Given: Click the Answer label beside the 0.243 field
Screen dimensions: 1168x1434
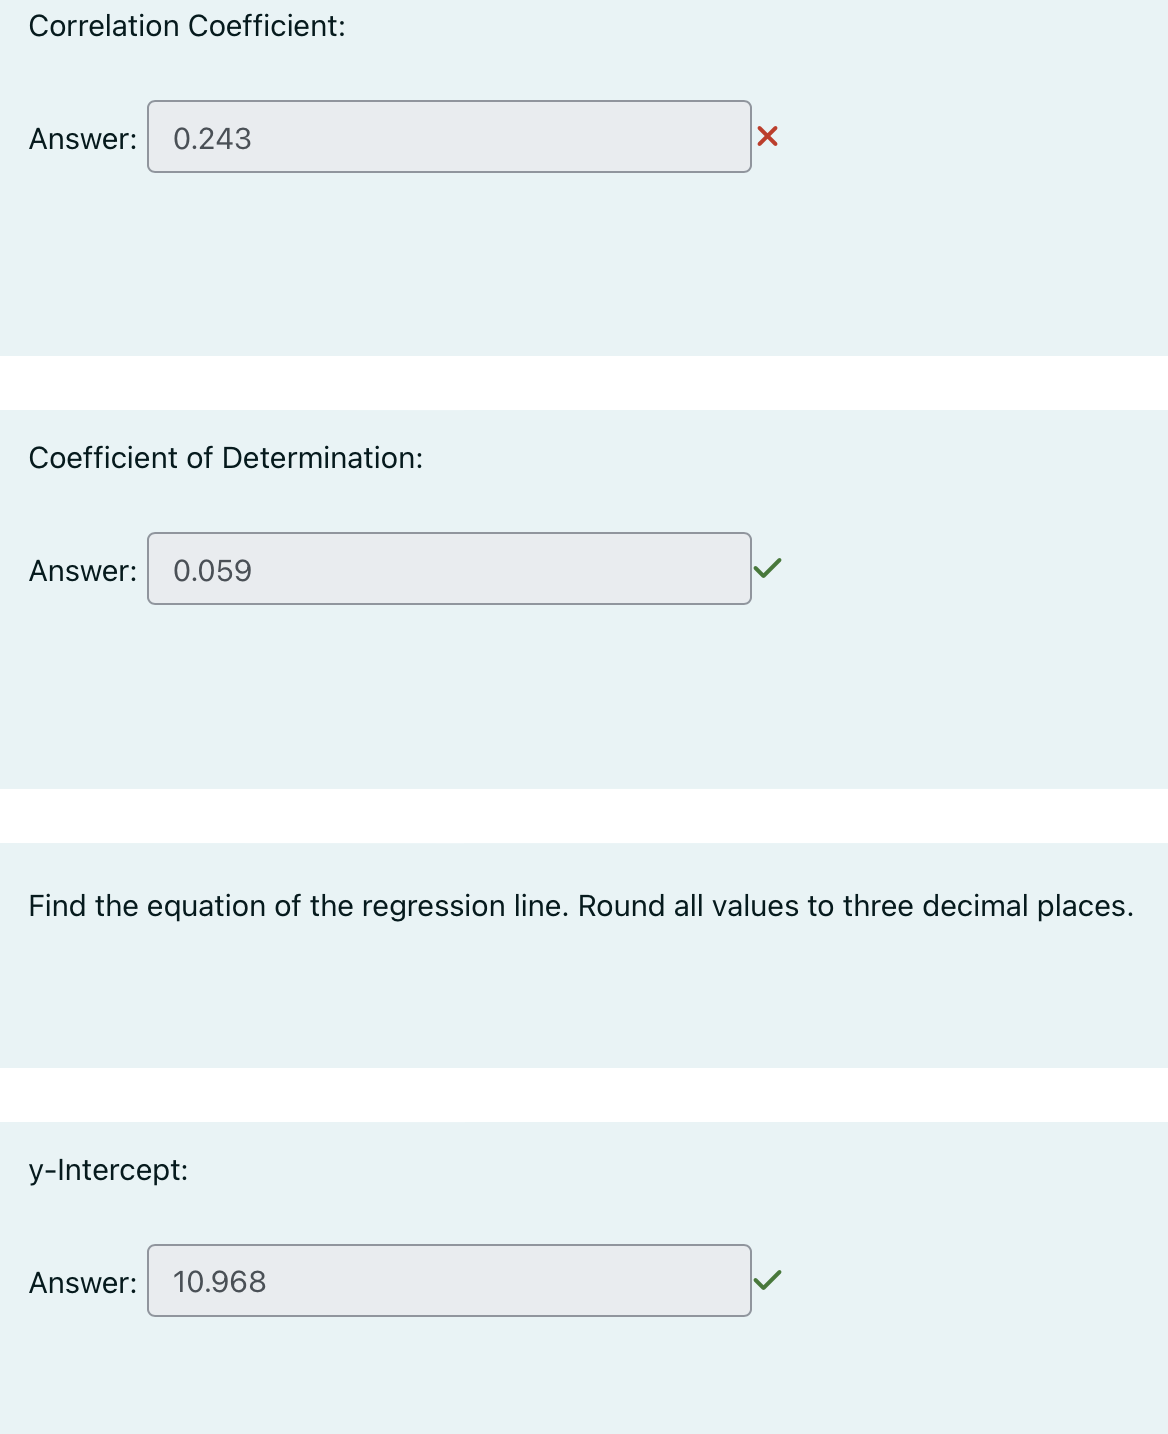Looking at the screenshot, I should [82, 139].
